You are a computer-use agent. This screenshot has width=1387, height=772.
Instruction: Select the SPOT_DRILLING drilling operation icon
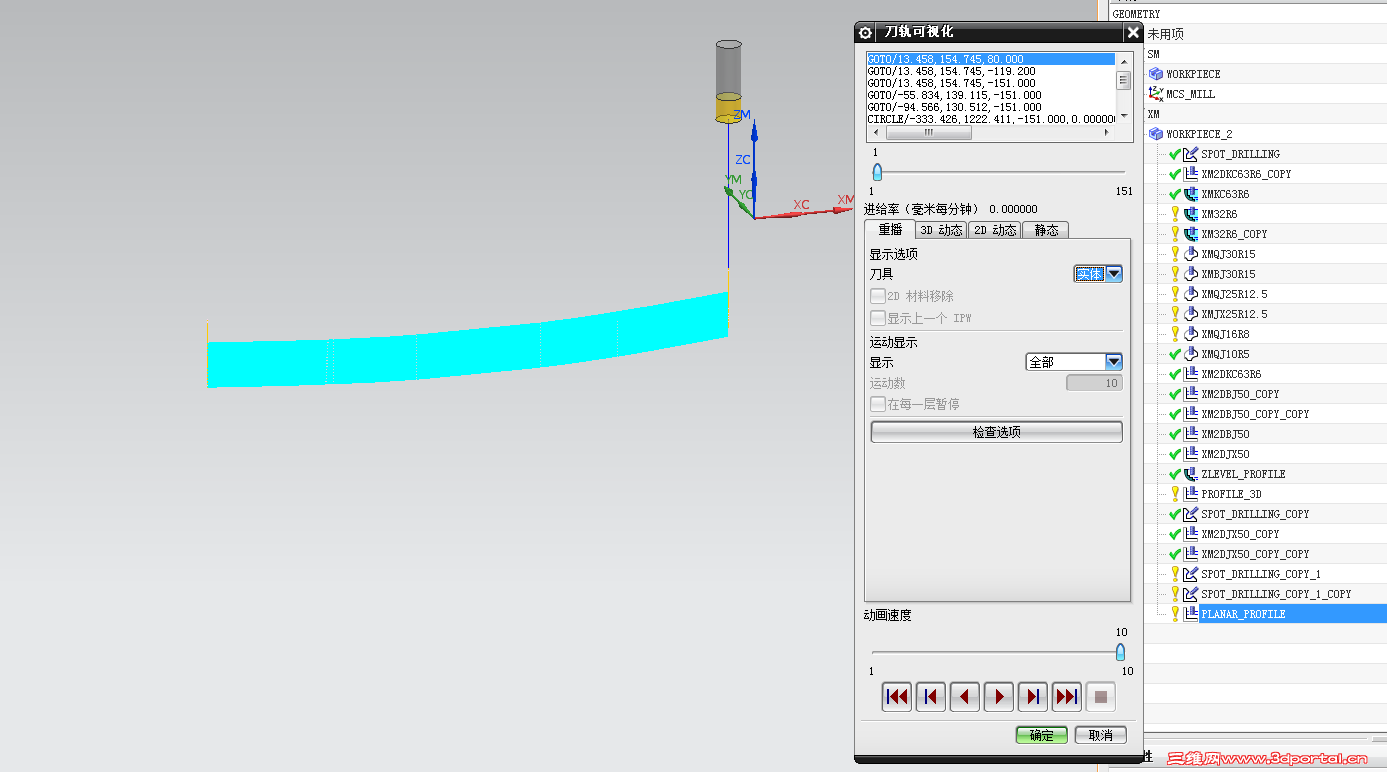click(x=1188, y=153)
